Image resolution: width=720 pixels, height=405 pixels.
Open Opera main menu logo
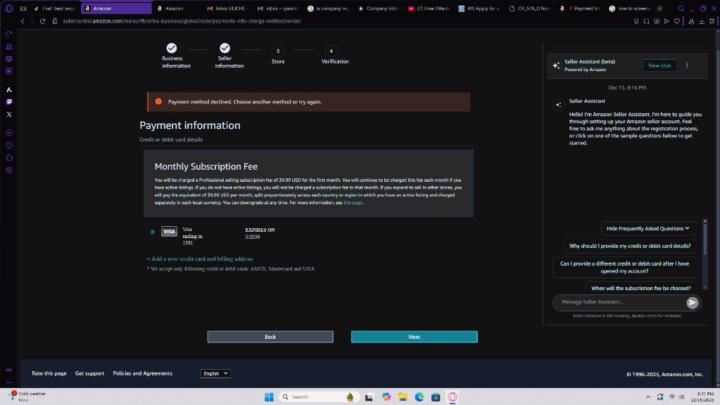(9, 8)
